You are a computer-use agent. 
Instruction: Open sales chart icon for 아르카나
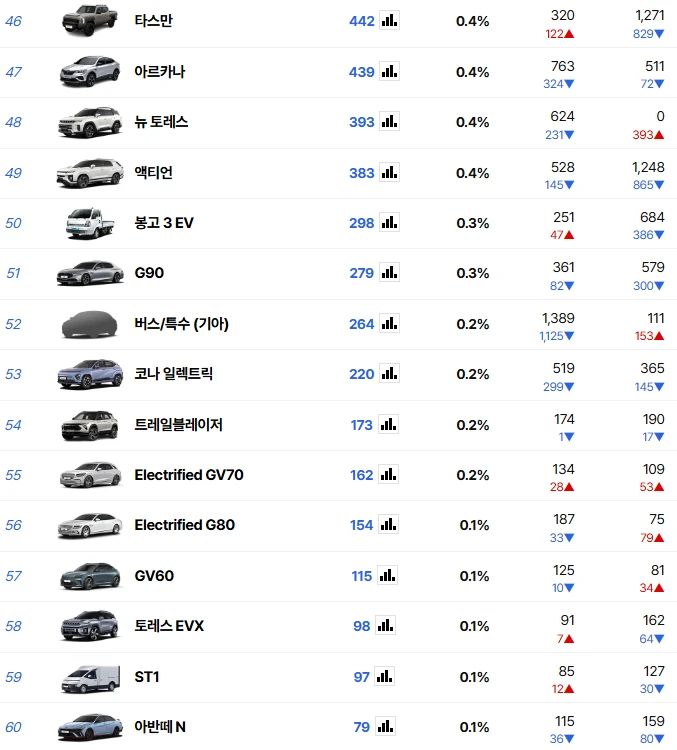[x=389, y=71]
